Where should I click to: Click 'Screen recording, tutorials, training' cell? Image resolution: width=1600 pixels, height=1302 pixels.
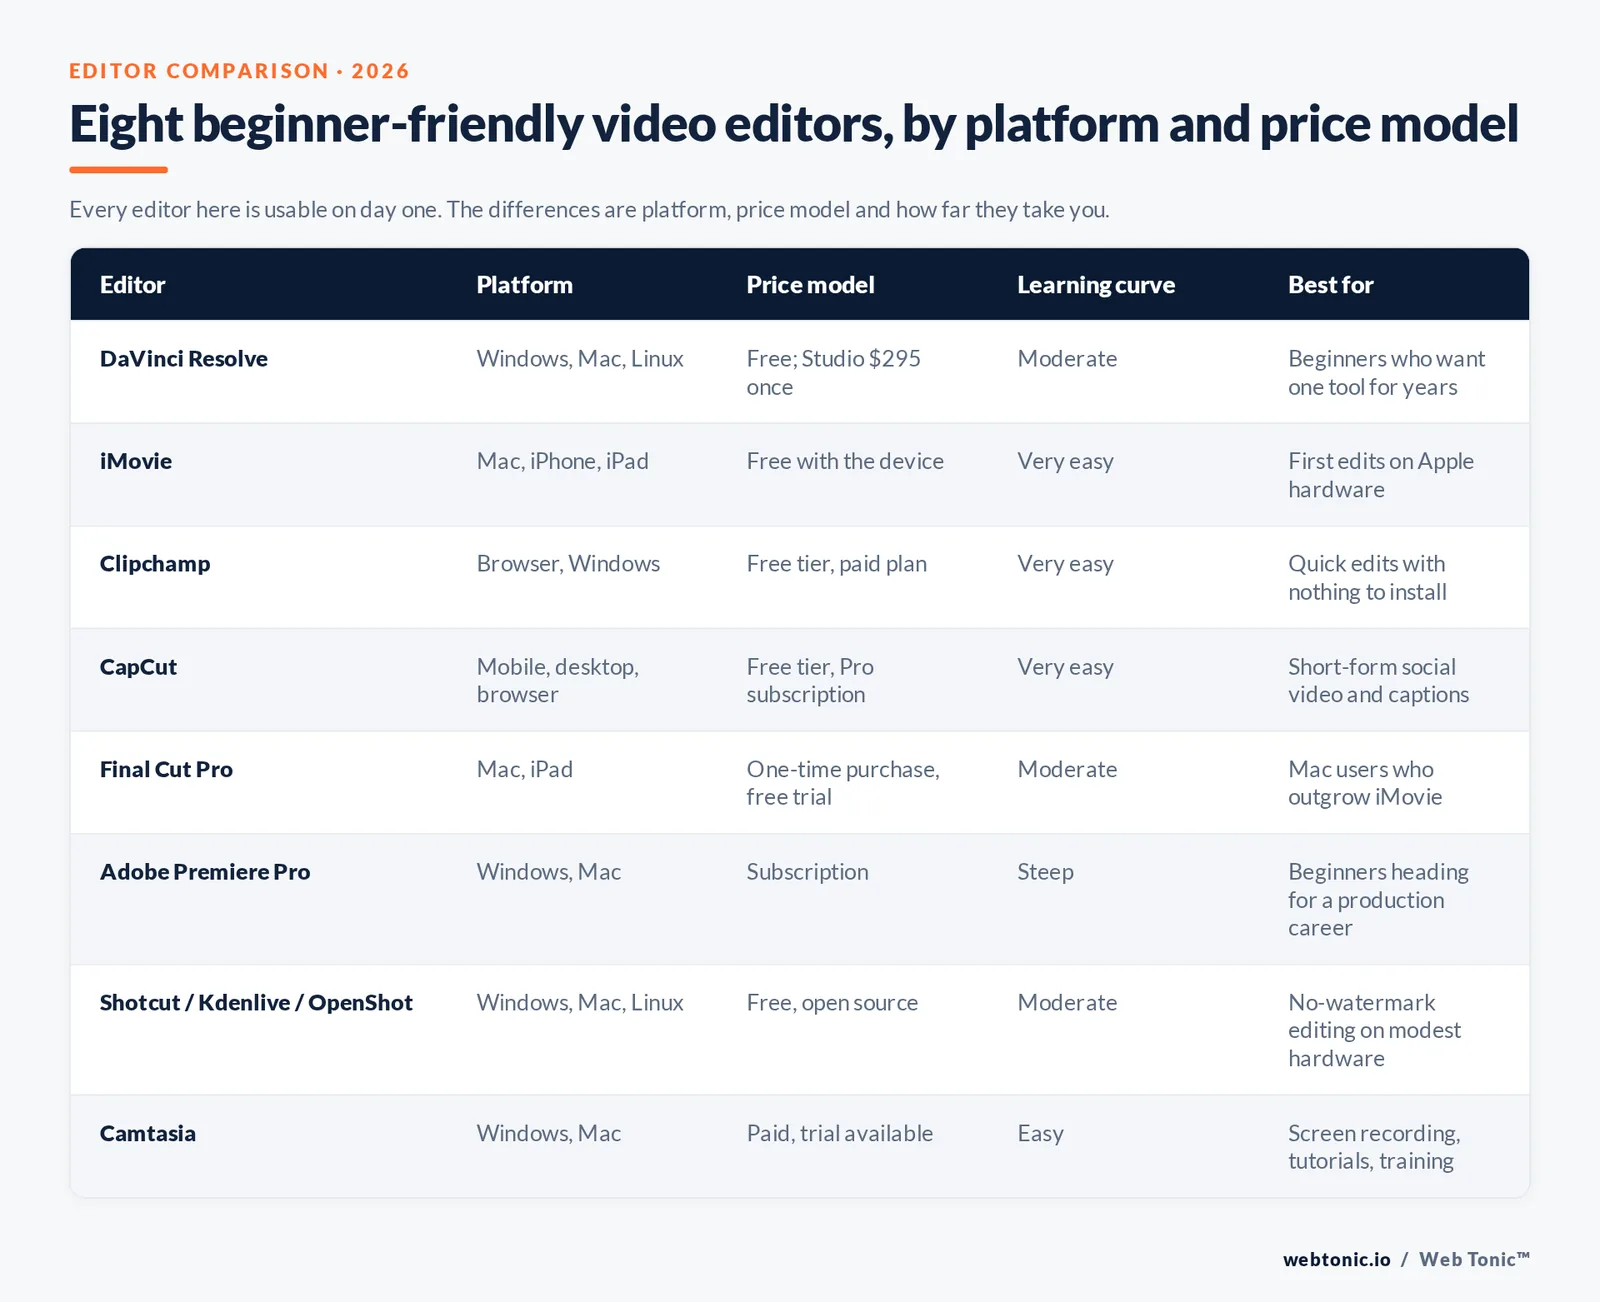tap(1374, 1148)
